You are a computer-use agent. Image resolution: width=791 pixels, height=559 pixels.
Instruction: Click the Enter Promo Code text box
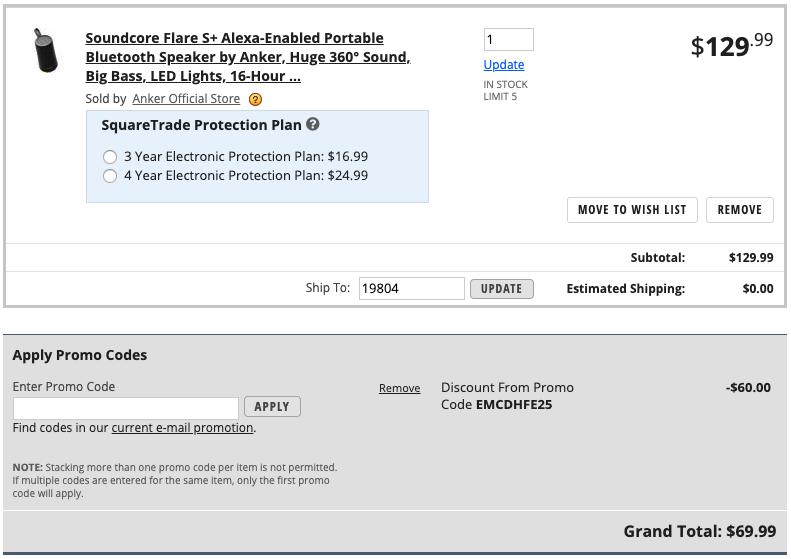(x=126, y=407)
